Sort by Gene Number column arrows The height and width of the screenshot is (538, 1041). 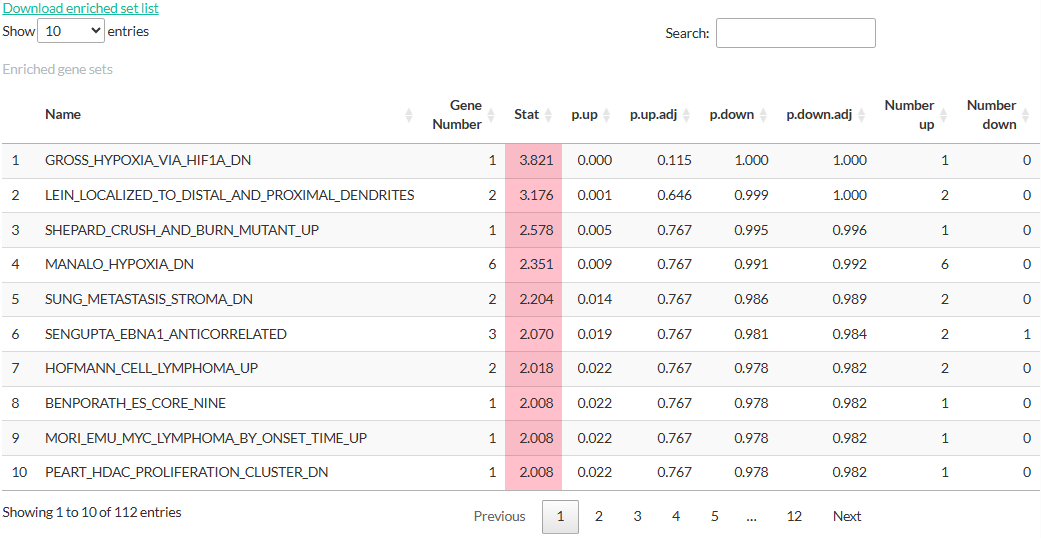[x=491, y=115]
